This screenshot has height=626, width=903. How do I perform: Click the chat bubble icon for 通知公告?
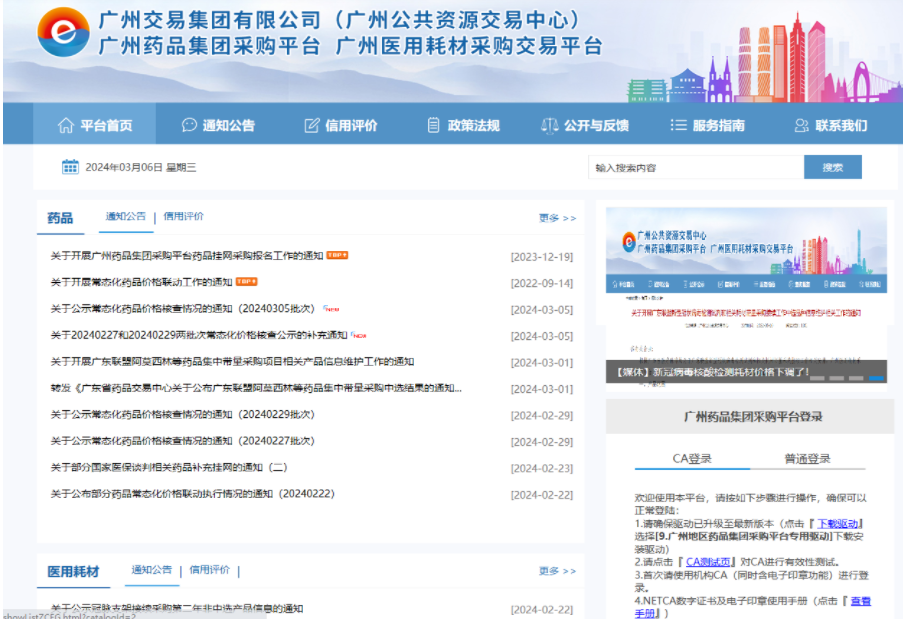(x=189, y=125)
